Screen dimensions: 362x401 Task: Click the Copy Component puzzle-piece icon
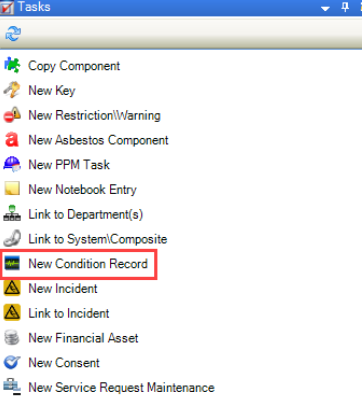[12, 65]
